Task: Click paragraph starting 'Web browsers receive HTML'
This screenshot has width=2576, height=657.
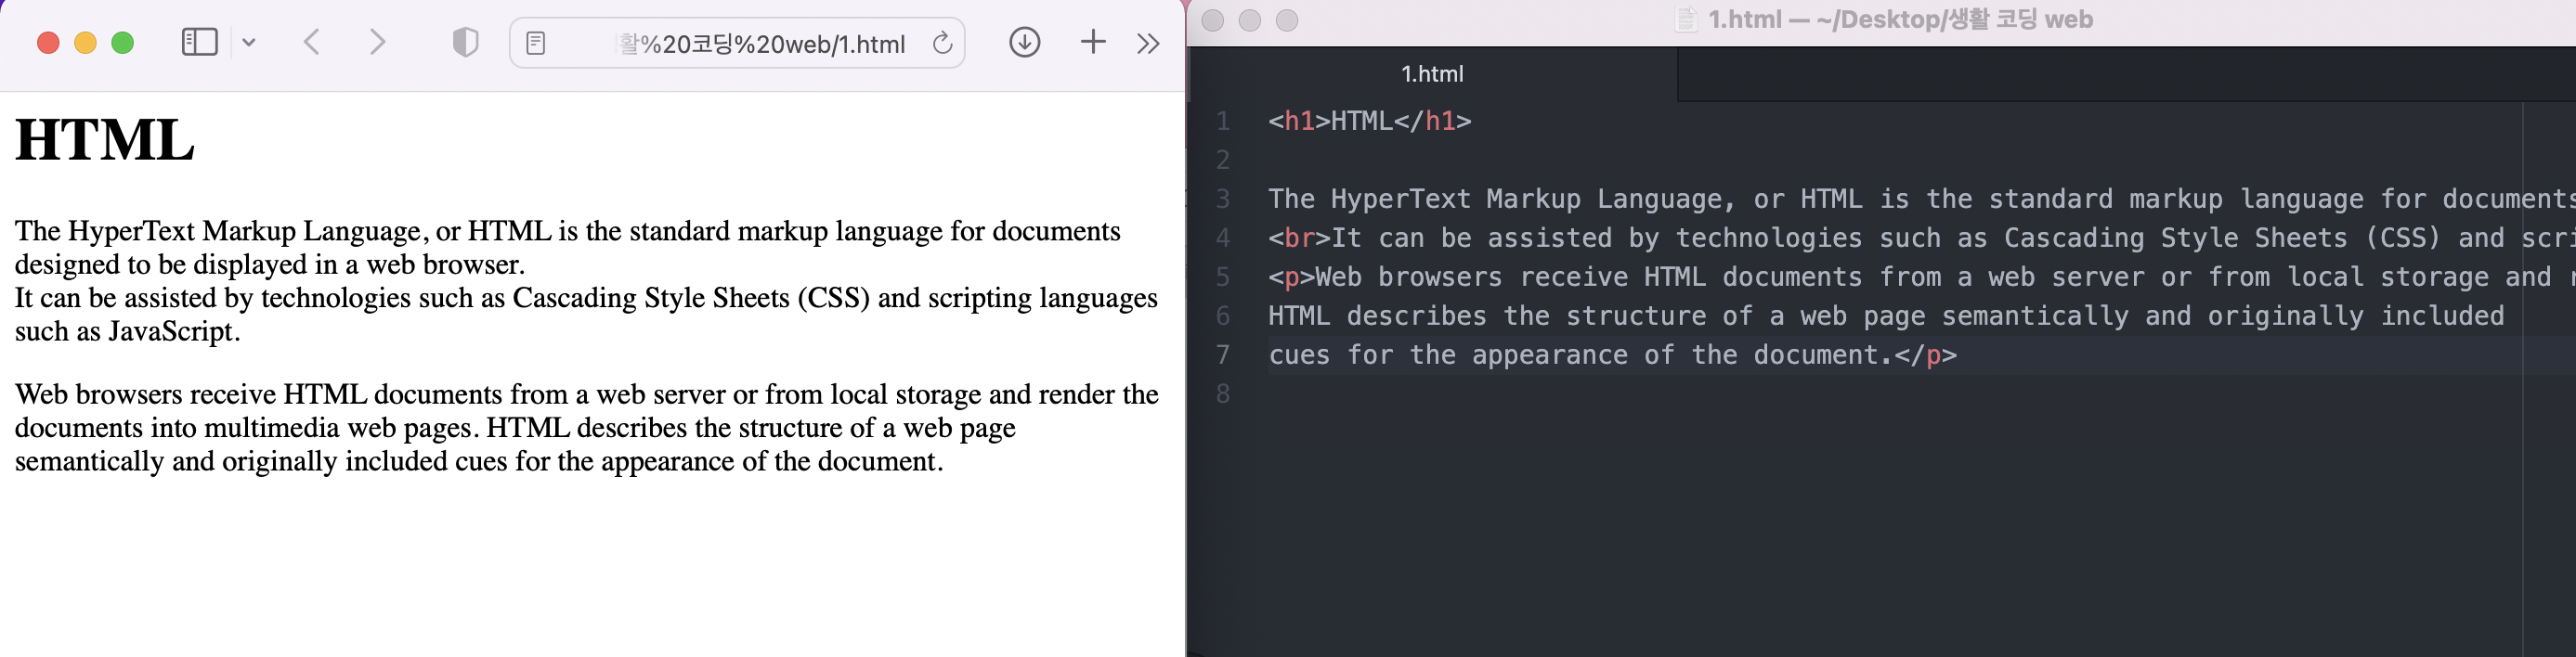Action: point(586,428)
